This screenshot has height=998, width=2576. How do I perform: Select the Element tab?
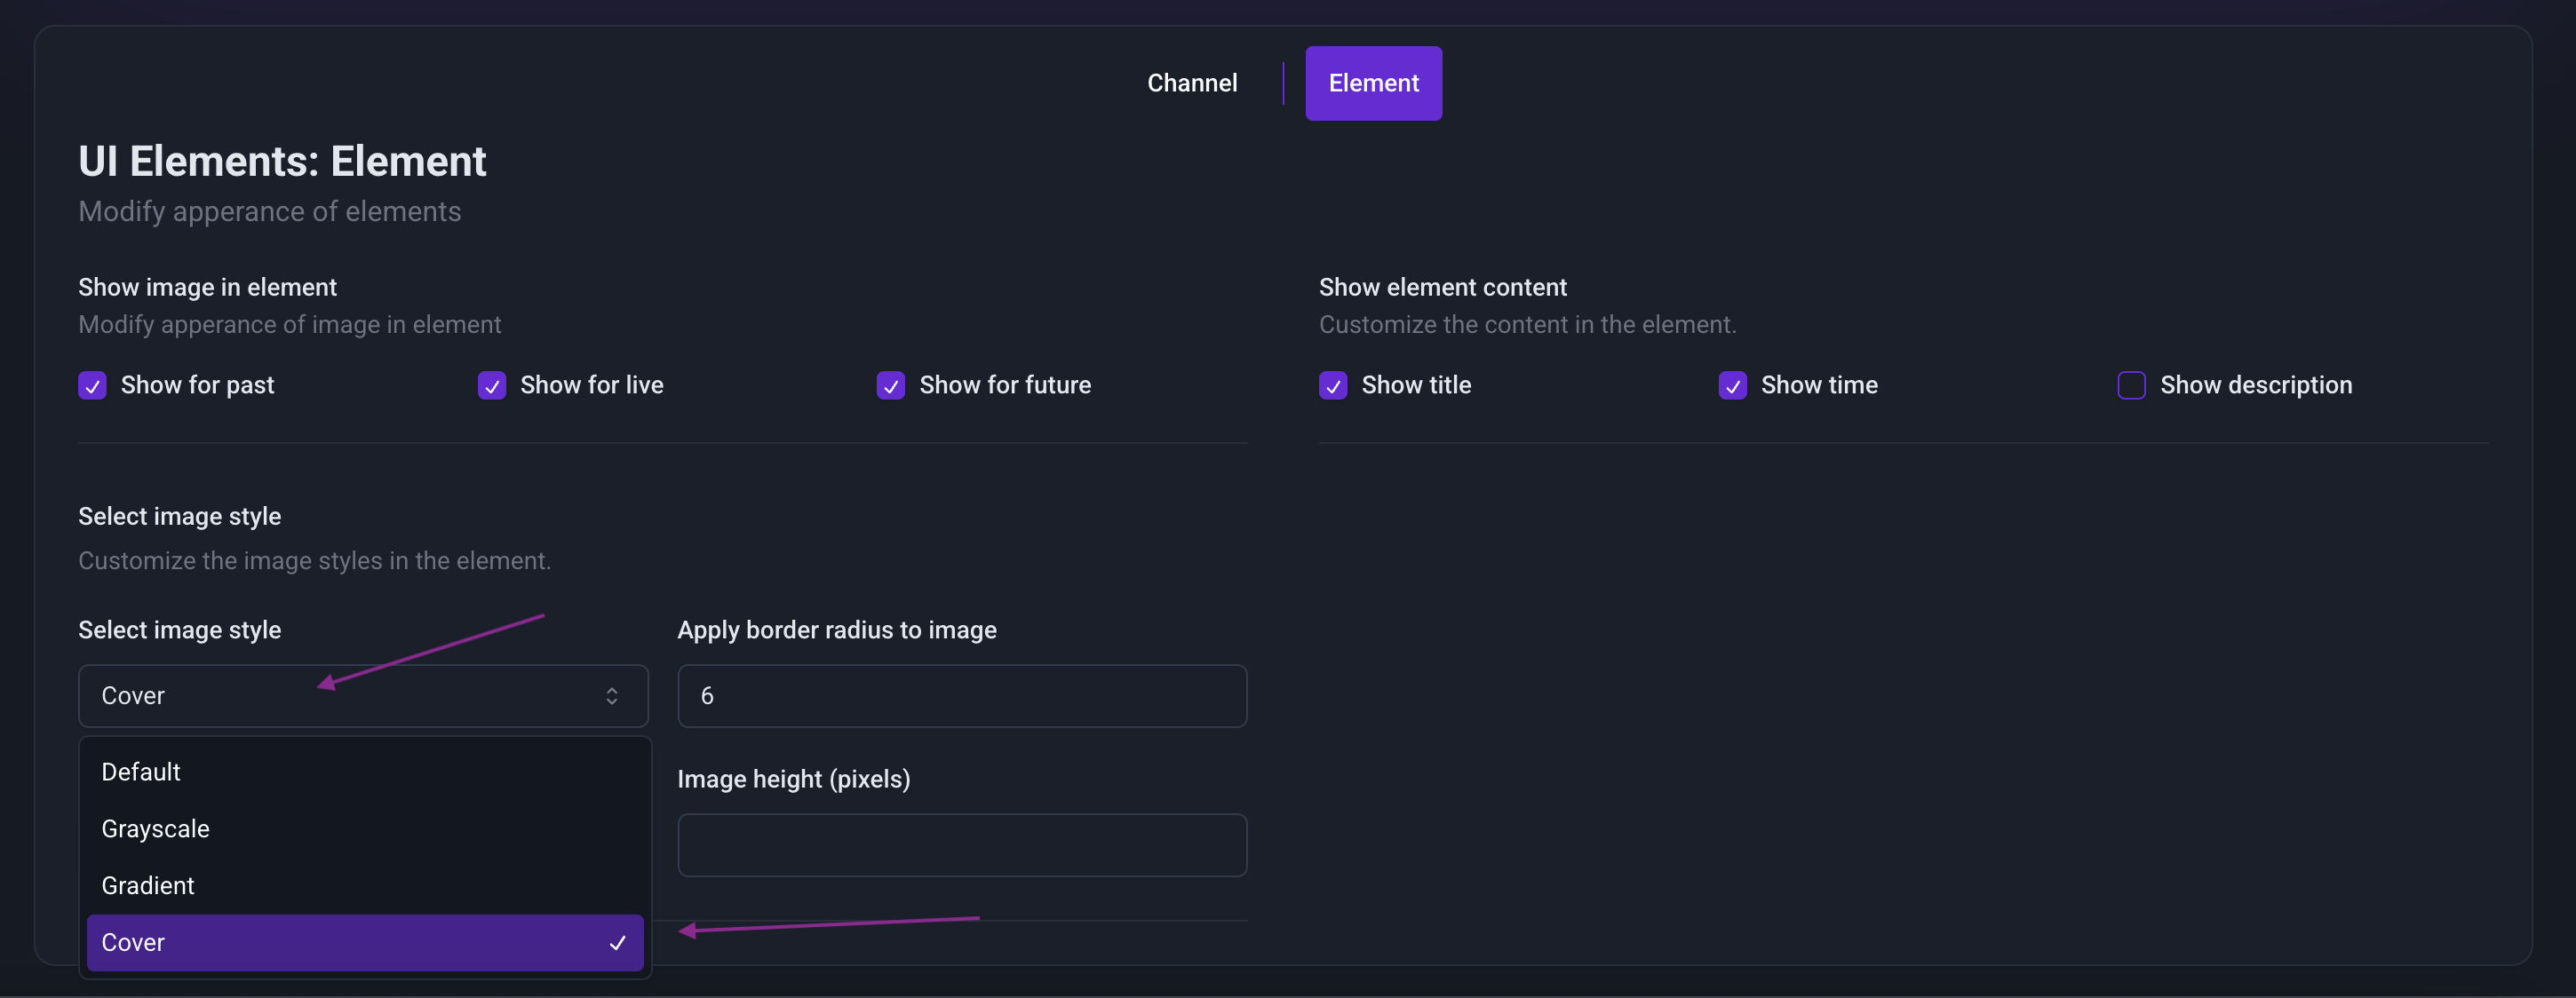pyautogui.click(x=1372, y=83)
